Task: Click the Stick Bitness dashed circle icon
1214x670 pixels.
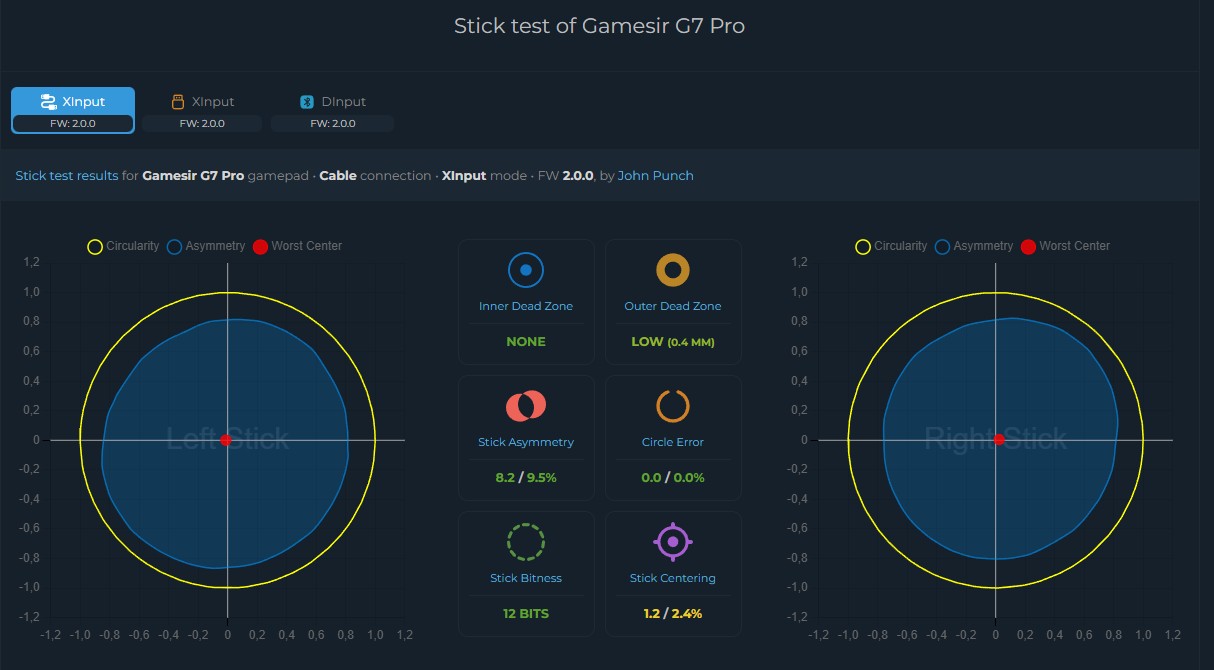Action: (525, 542)
